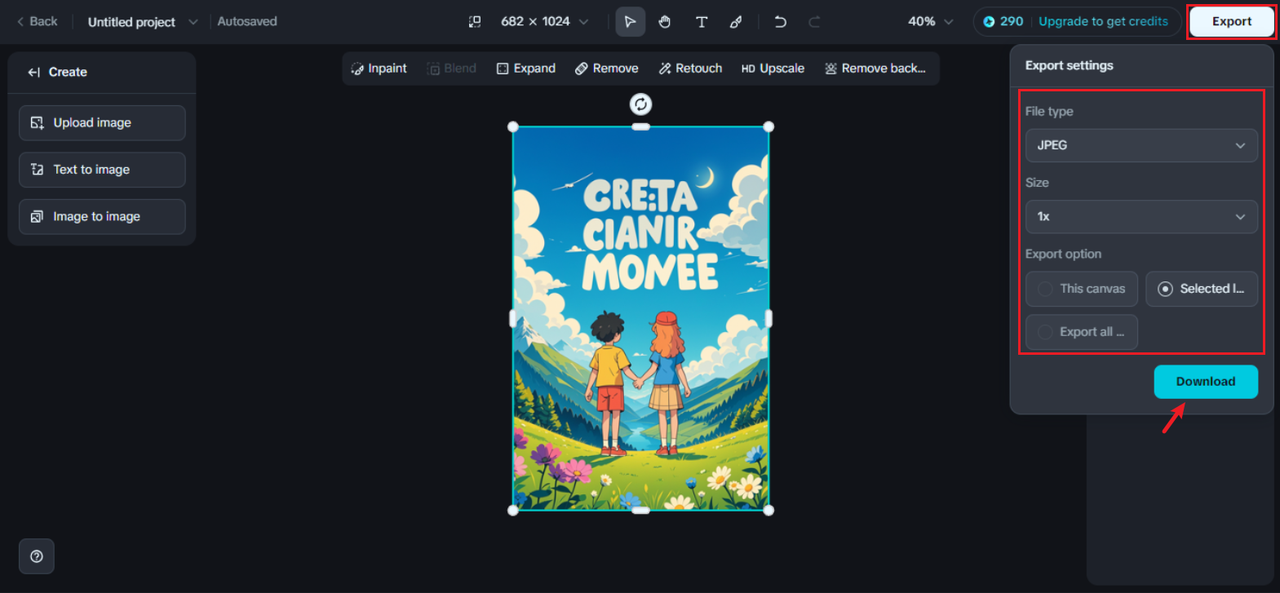Click the bottom-right corner resize handle
This screenshot has width=1280, height=593.
pos(769,510)
